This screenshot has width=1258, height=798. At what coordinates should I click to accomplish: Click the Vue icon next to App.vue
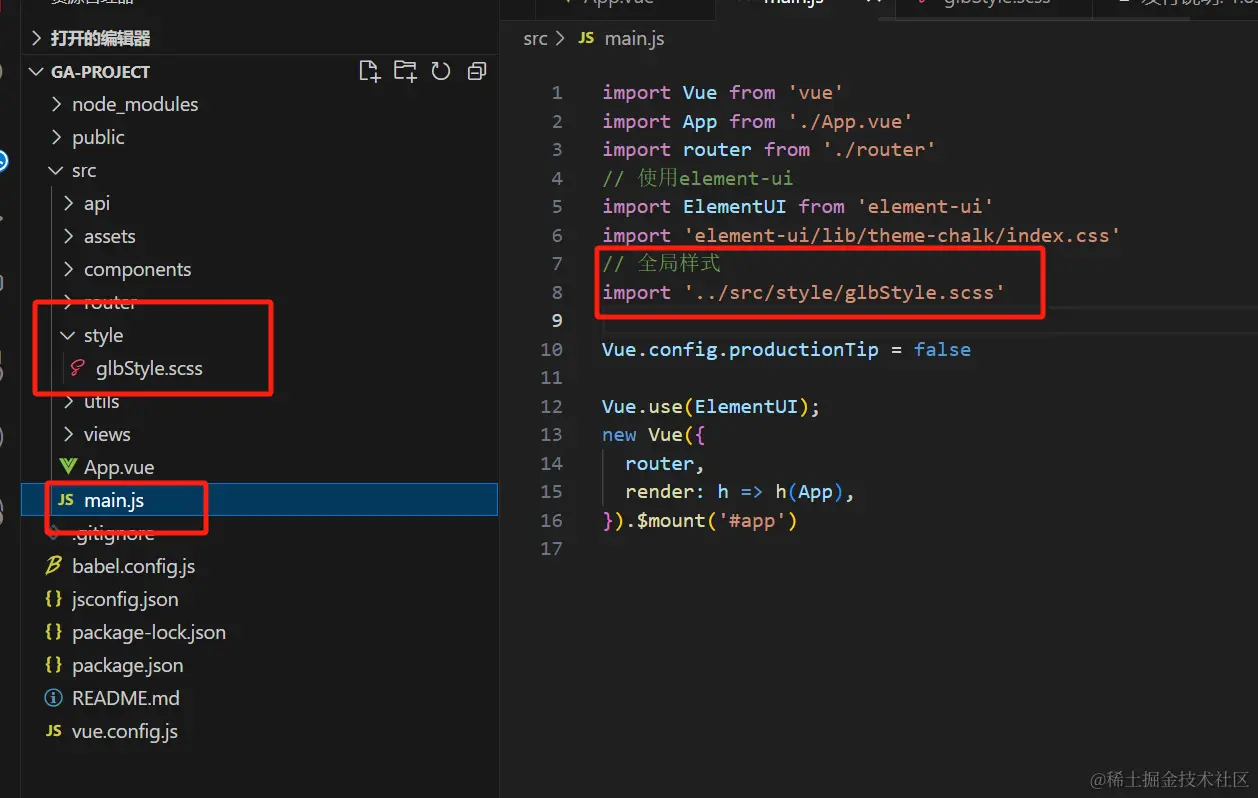(68, 467)
